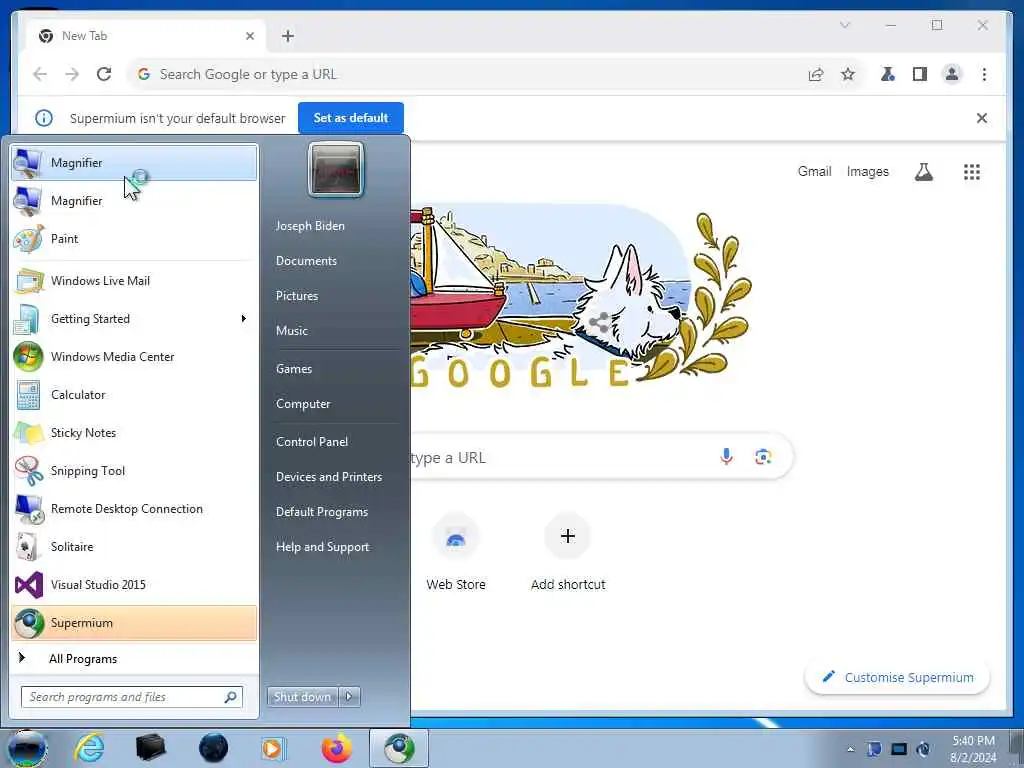Open Windows Live Mail
1024x768 pixels.
pos(134,281)
